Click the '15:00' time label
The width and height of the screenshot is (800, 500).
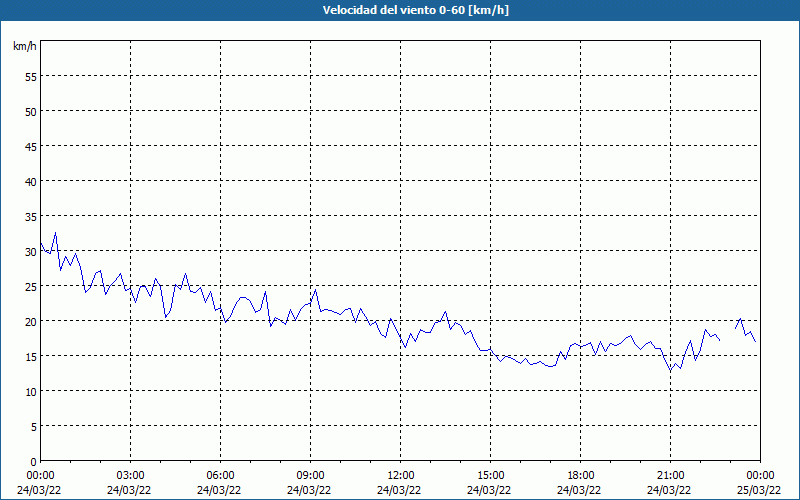point(490,476)
